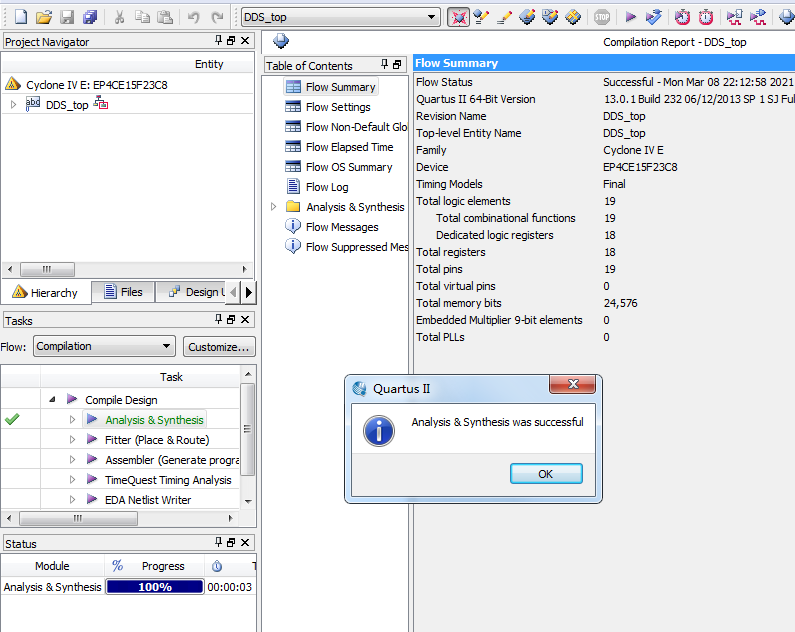Toggle the highlighted Assignment Editor toolbar icon
The image size is (795, 632).
coord(458,17)
